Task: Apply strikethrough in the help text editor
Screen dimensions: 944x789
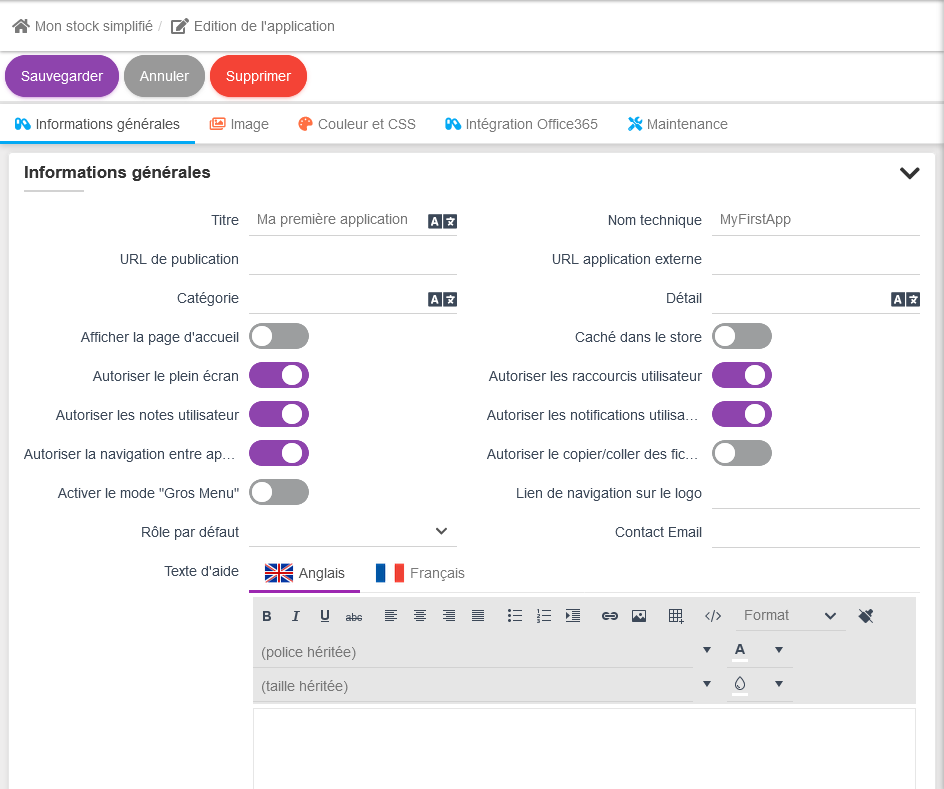Action: tap(354, 616)
